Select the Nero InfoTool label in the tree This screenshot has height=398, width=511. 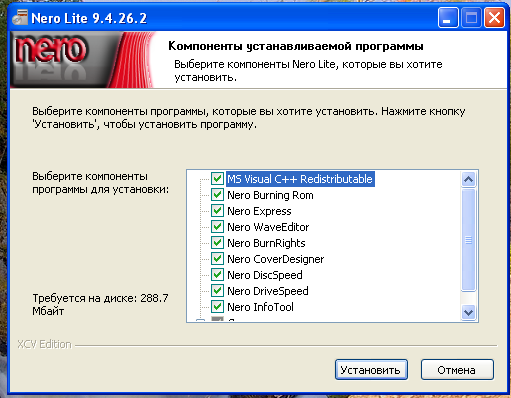(x=260, y=307)
